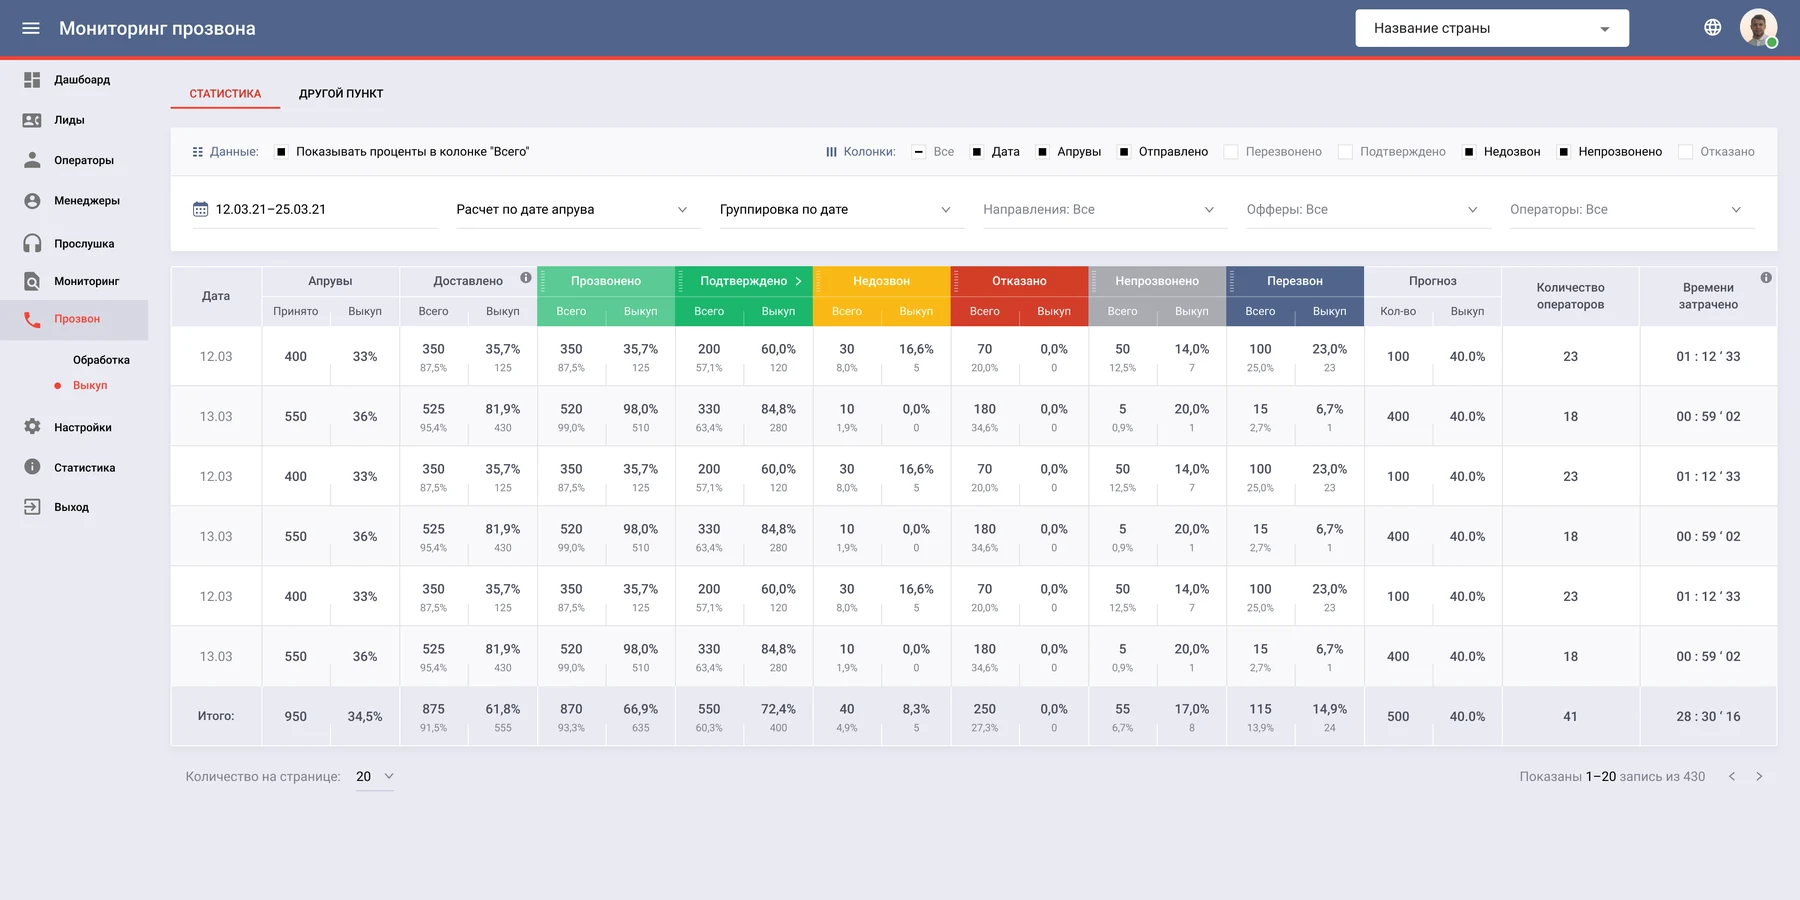The width and height of the screenshot is (1800, 900).
Task: Open rows-per-page dropdown showing 20
Action: pos(375,777)
